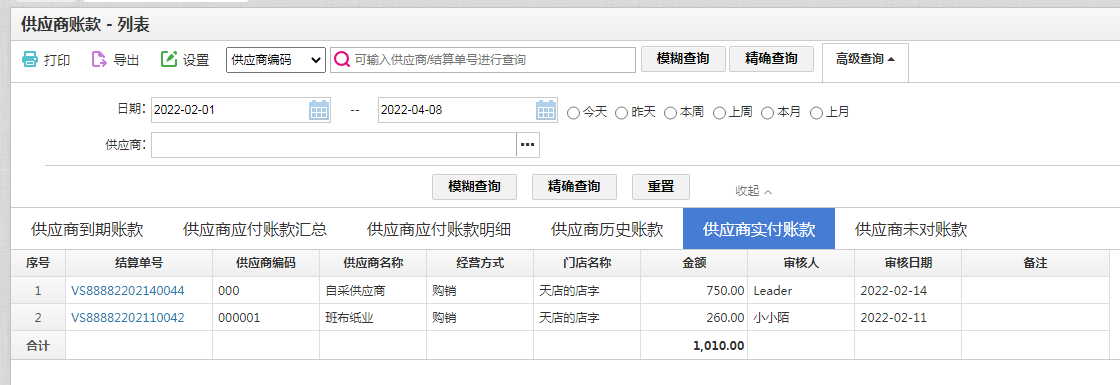This screenshot has height=385, width=1120.
Task: Click the 审核日期 column header
Action: coord(908,263)
